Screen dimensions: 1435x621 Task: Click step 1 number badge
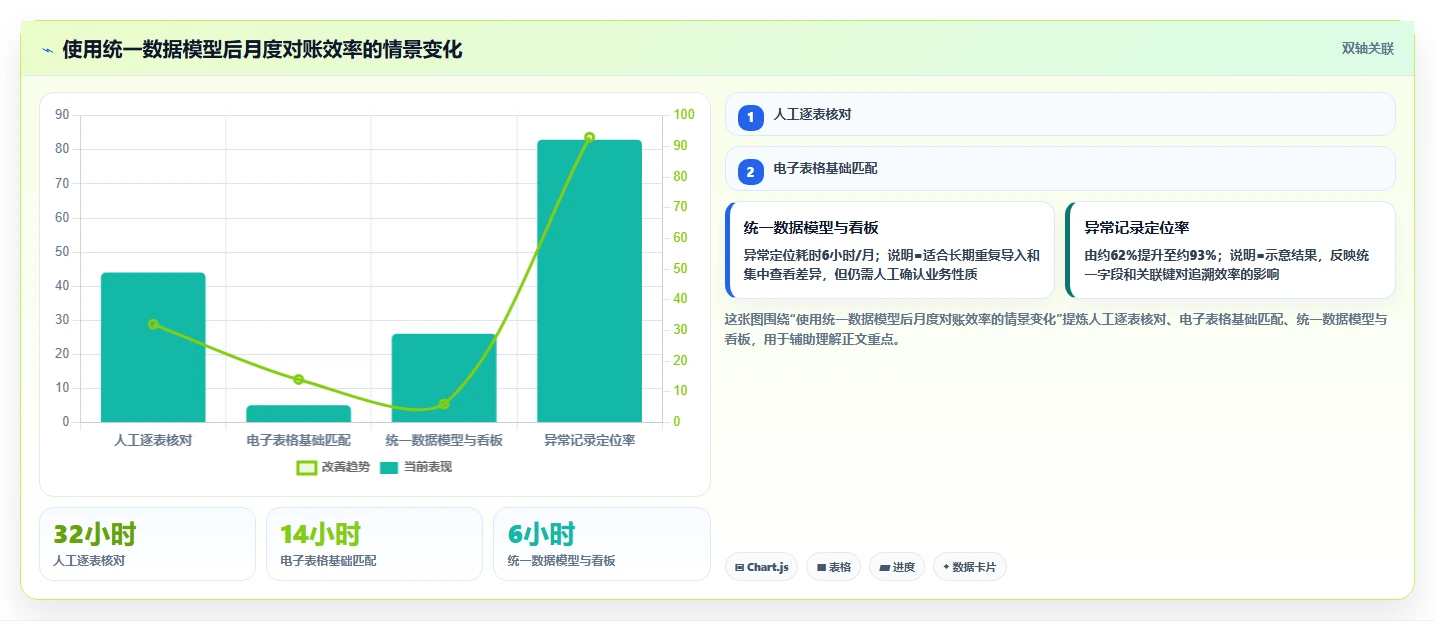pos(751,116)
